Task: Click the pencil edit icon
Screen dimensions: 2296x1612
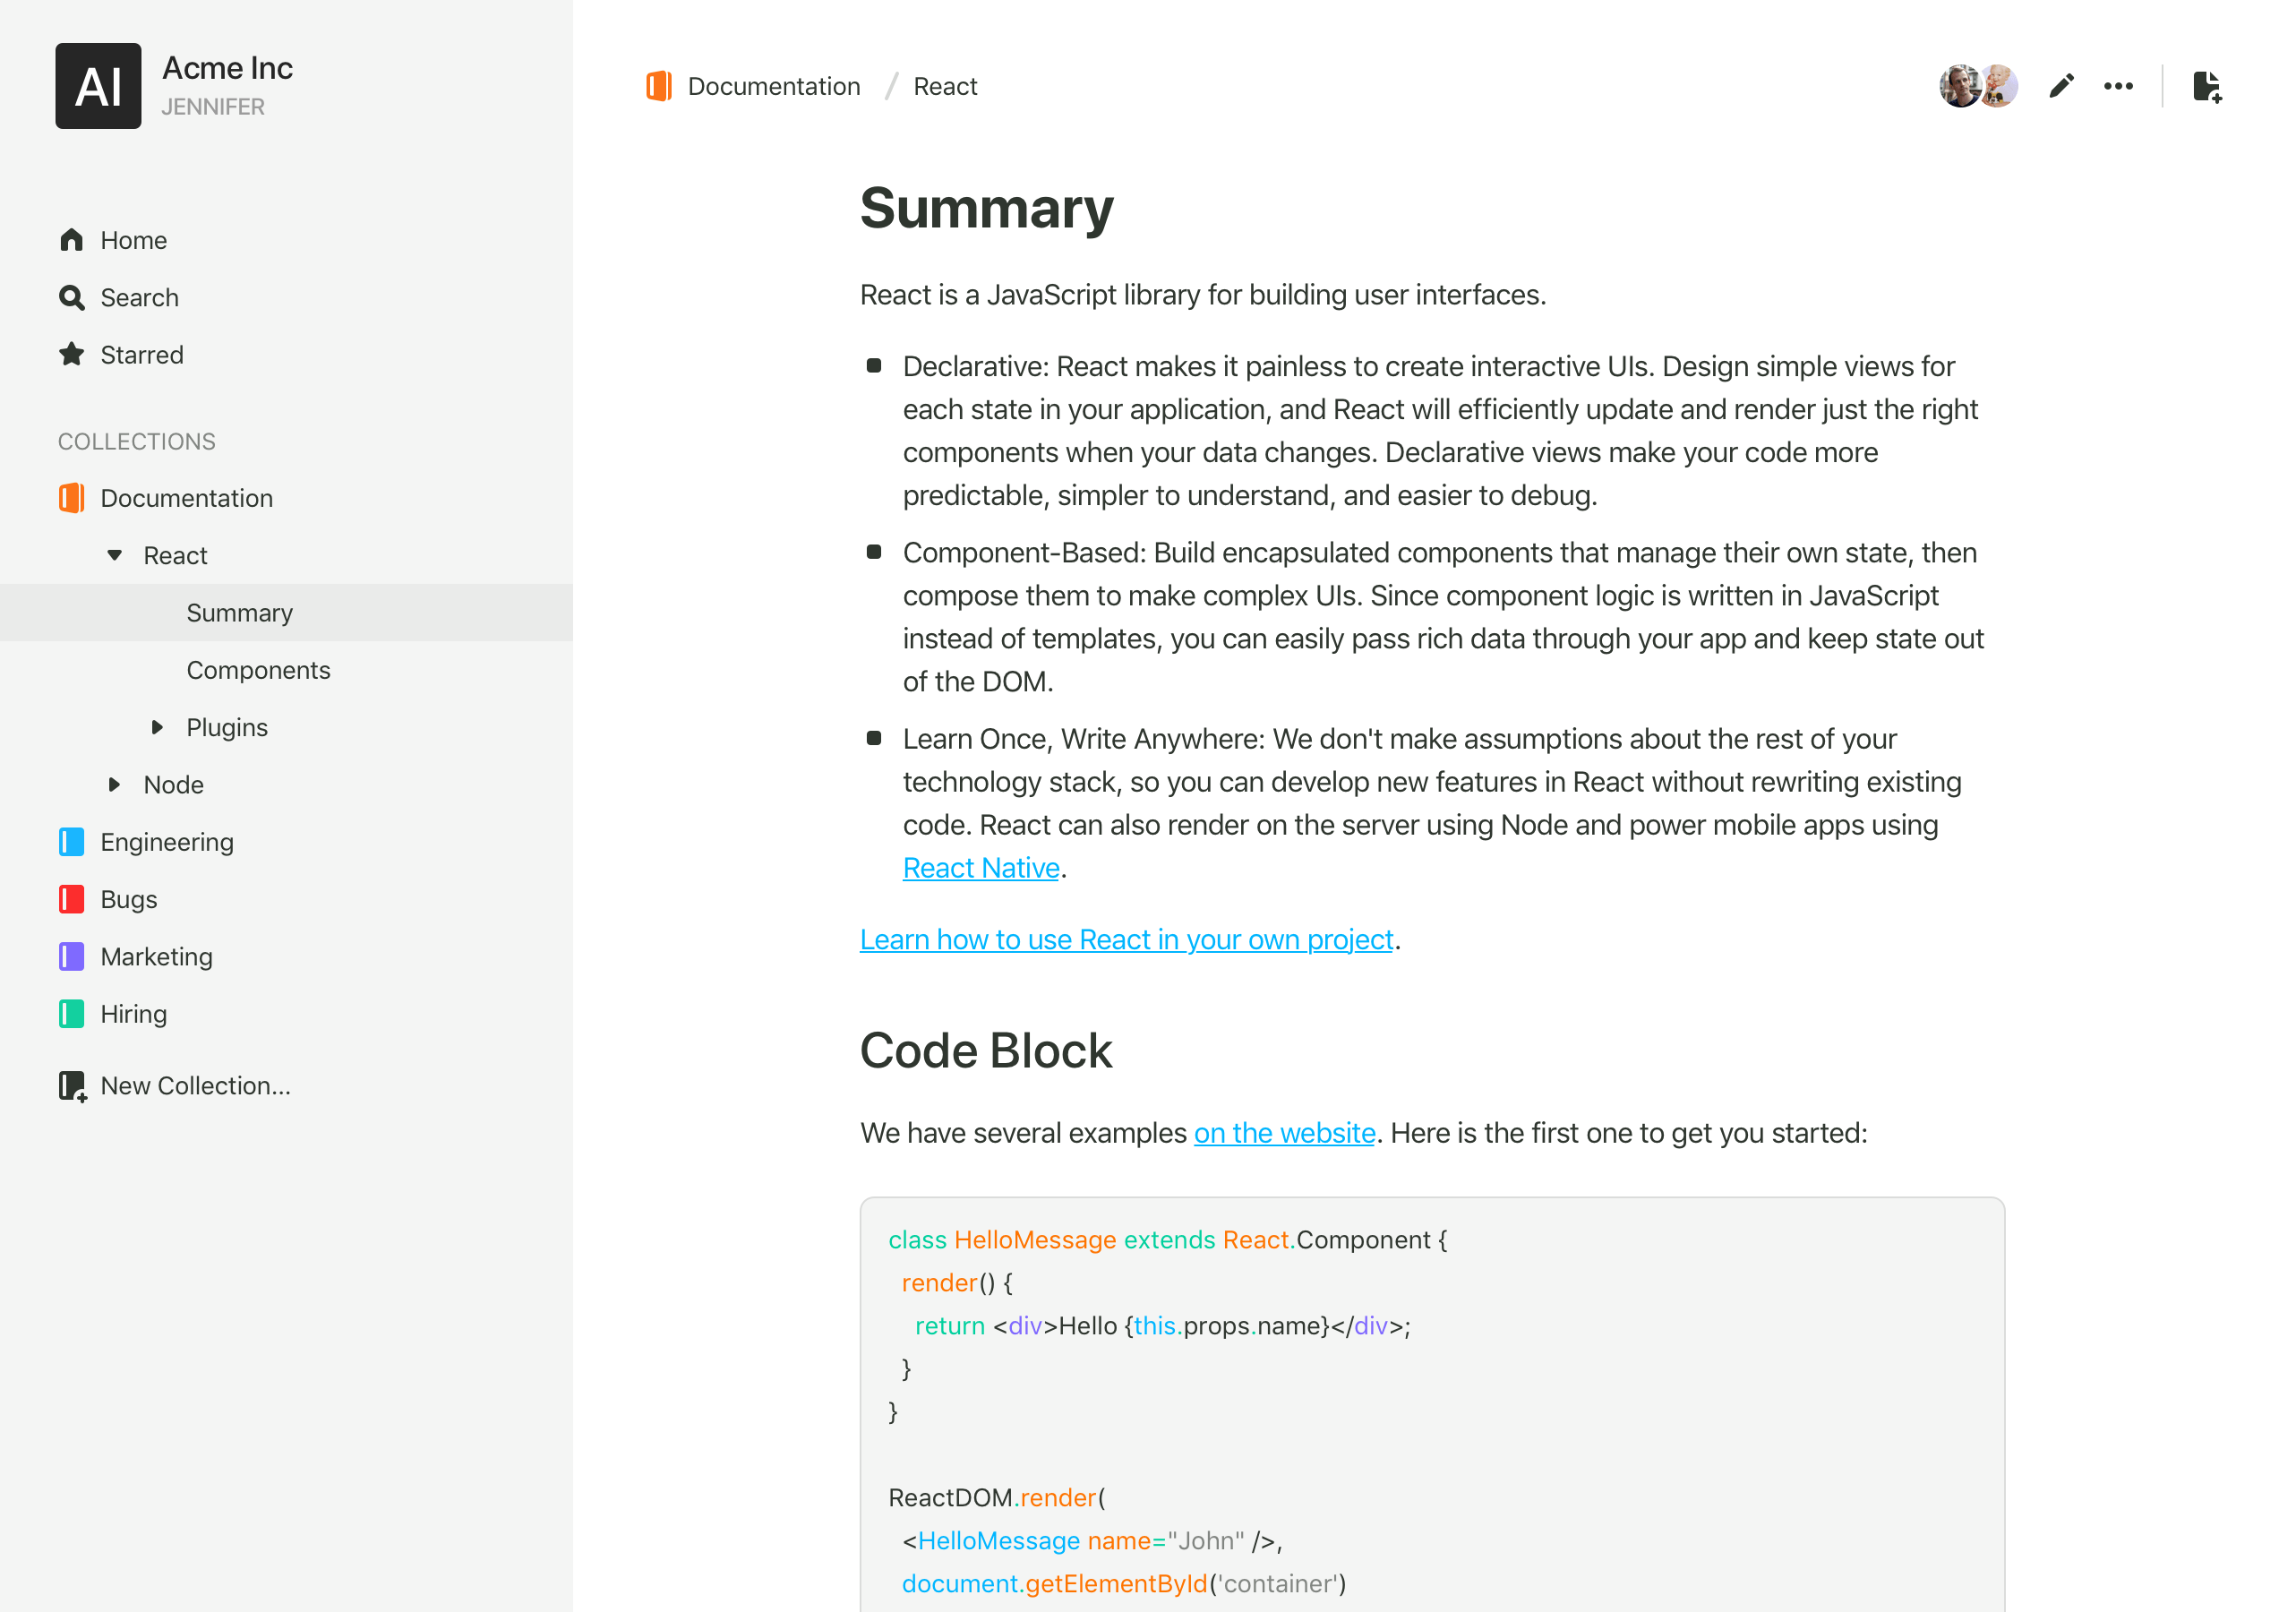Action: click(x=2061, y=87)
